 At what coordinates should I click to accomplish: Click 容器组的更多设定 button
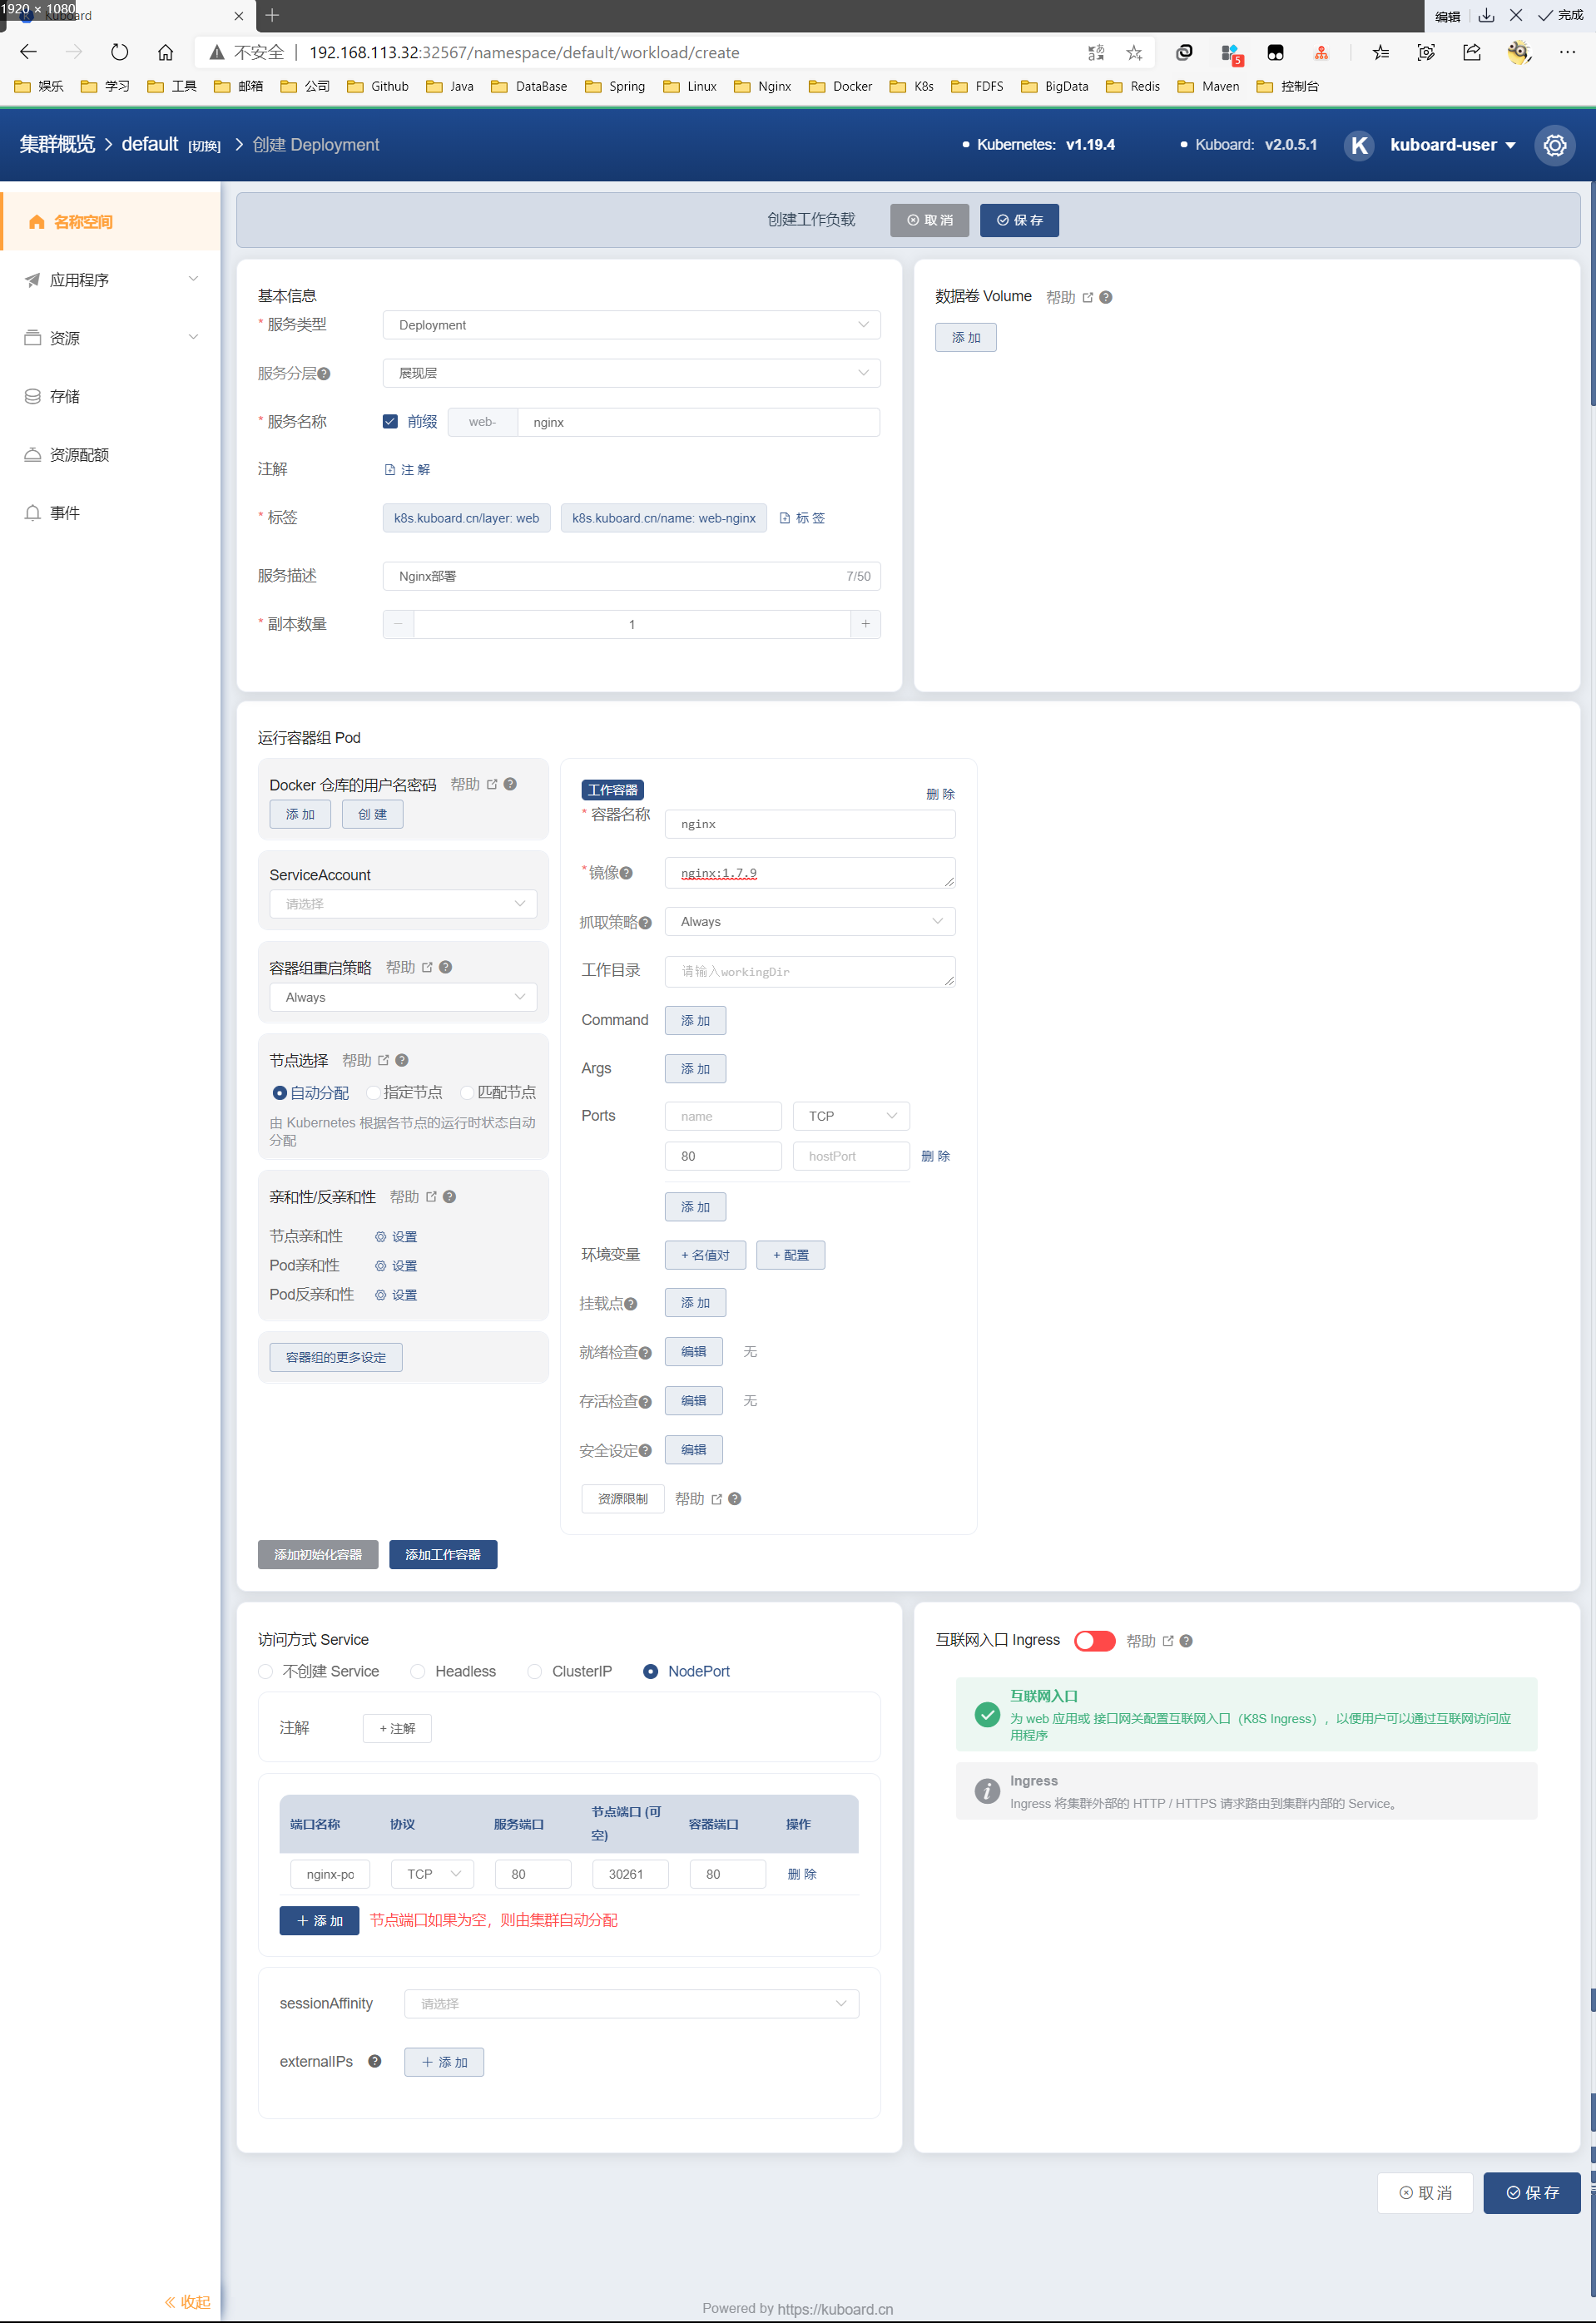click(x=336, y=1357)
